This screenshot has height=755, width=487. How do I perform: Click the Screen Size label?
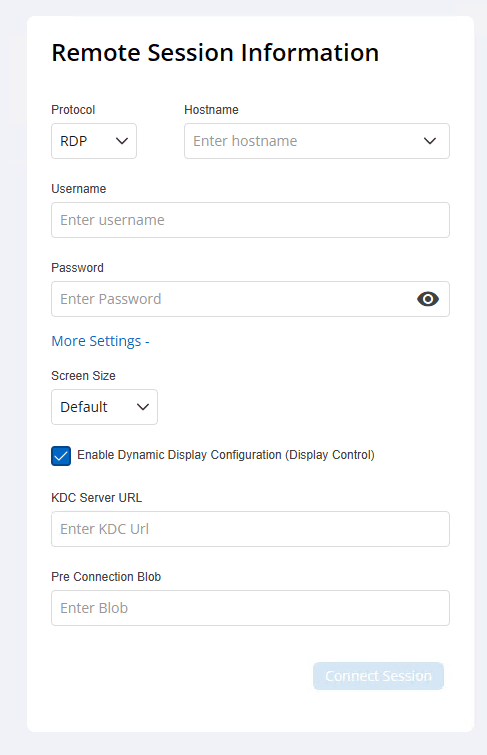[x=83, y=376]
